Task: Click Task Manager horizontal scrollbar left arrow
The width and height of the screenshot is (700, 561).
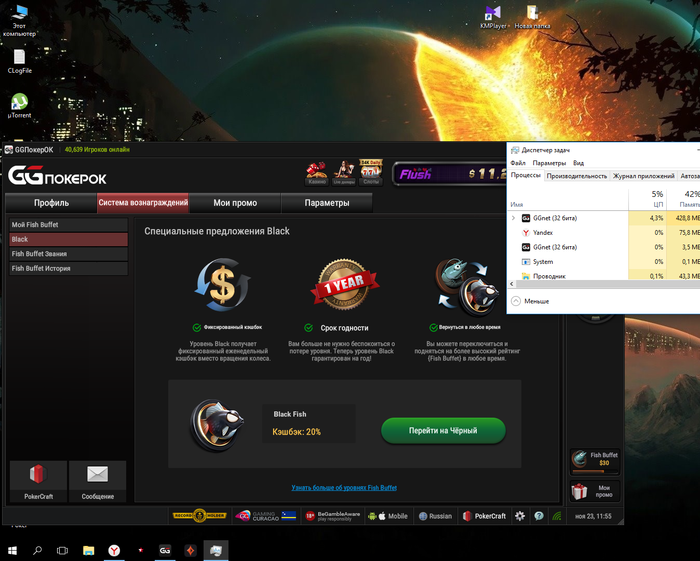Action: (x=512, y=284)
